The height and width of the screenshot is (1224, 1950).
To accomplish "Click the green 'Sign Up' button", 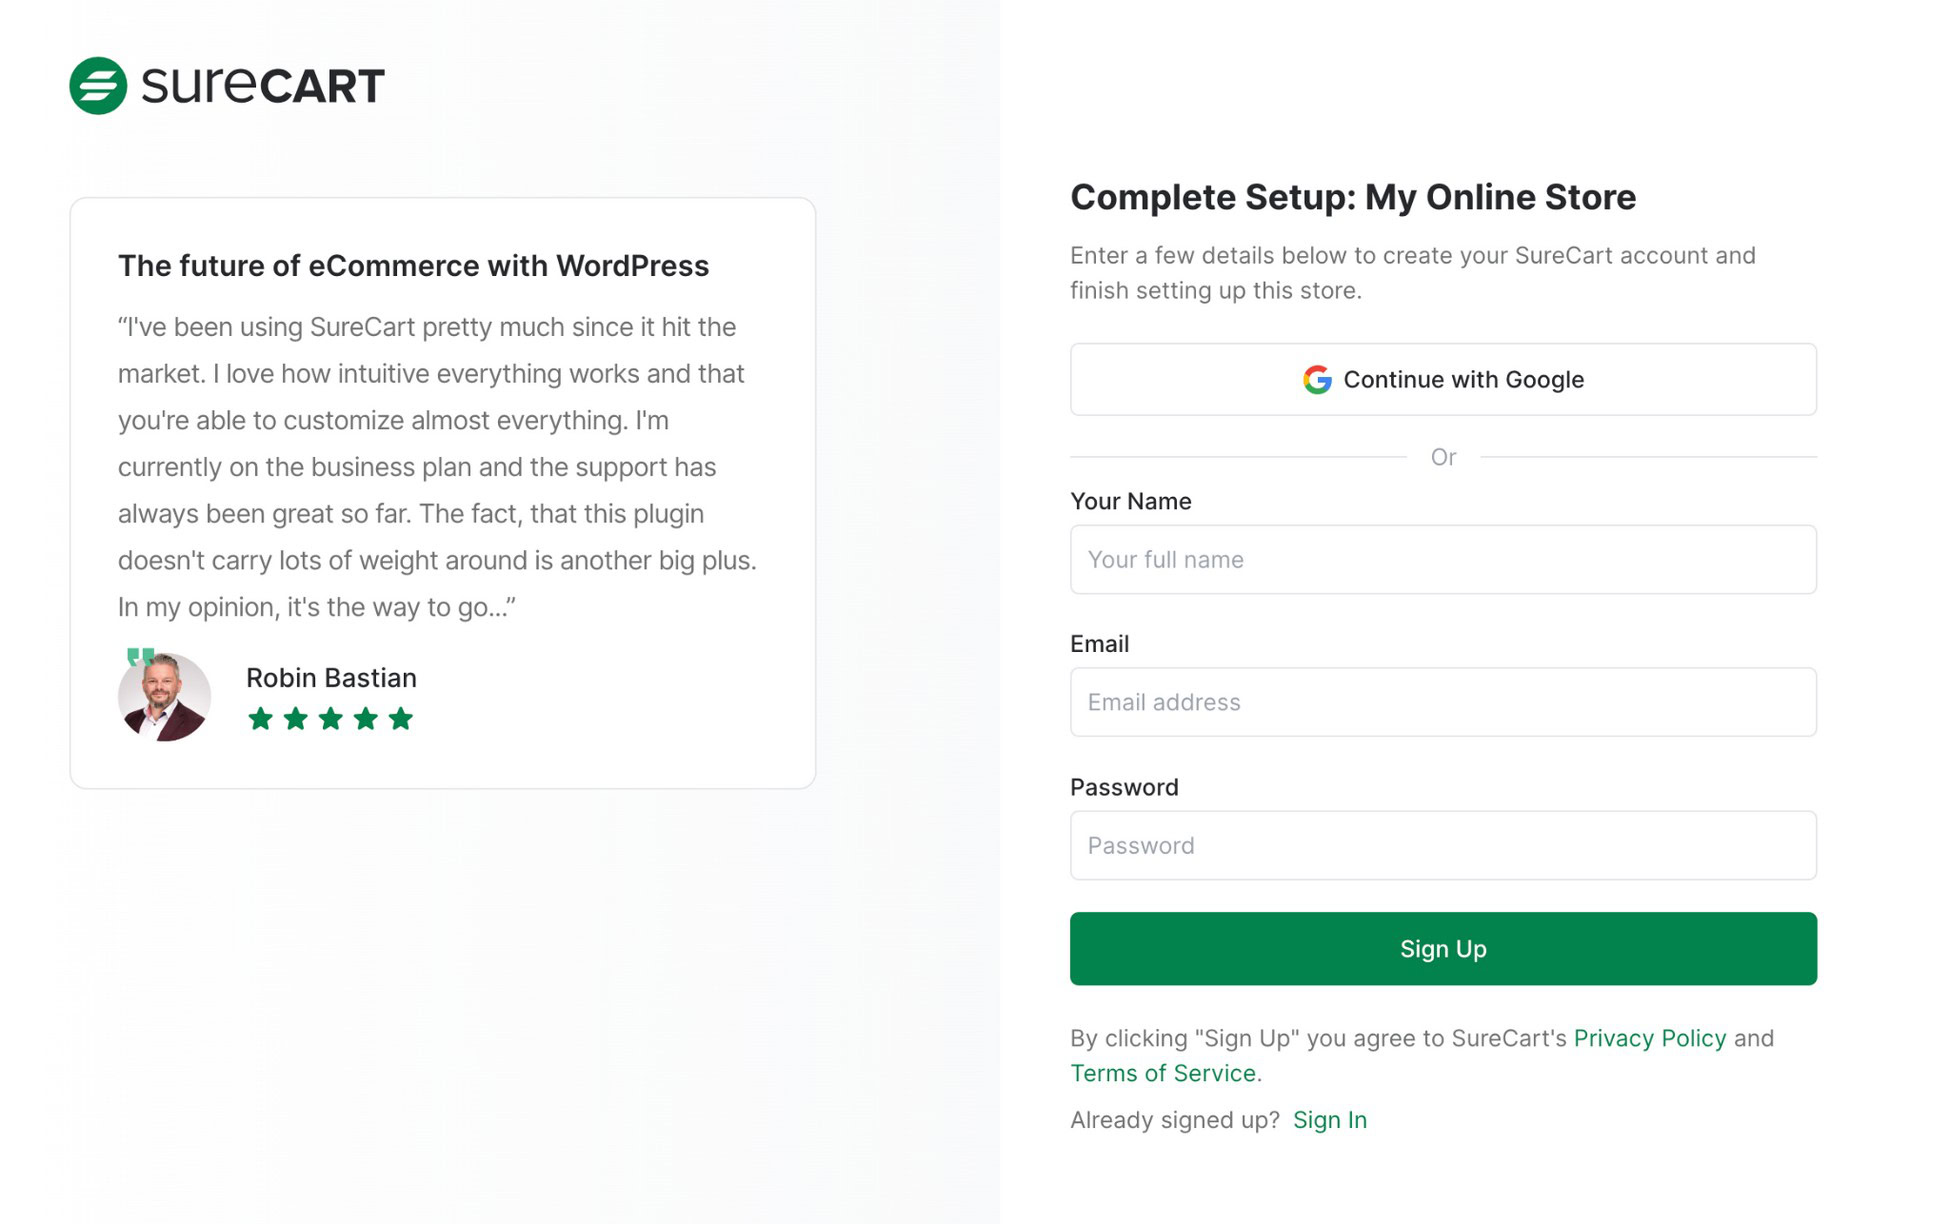I will [1442, 948].
